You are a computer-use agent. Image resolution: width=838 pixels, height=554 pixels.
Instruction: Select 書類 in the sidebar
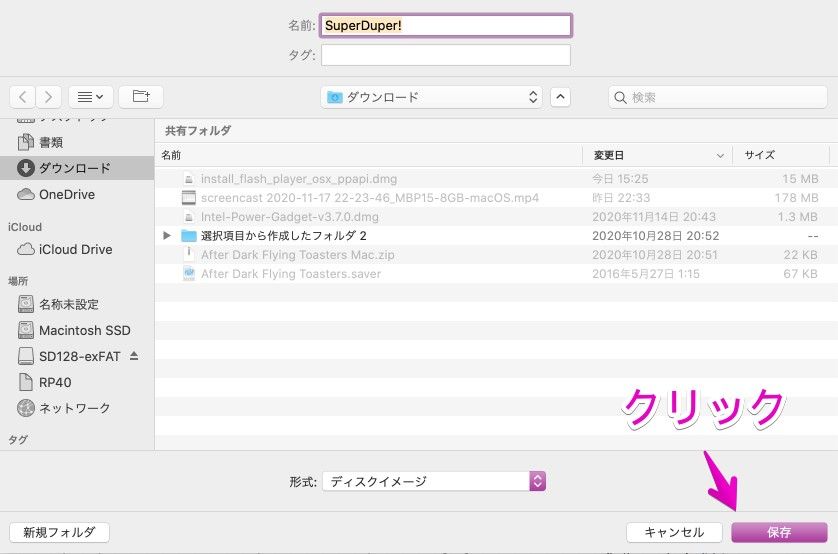77,142
